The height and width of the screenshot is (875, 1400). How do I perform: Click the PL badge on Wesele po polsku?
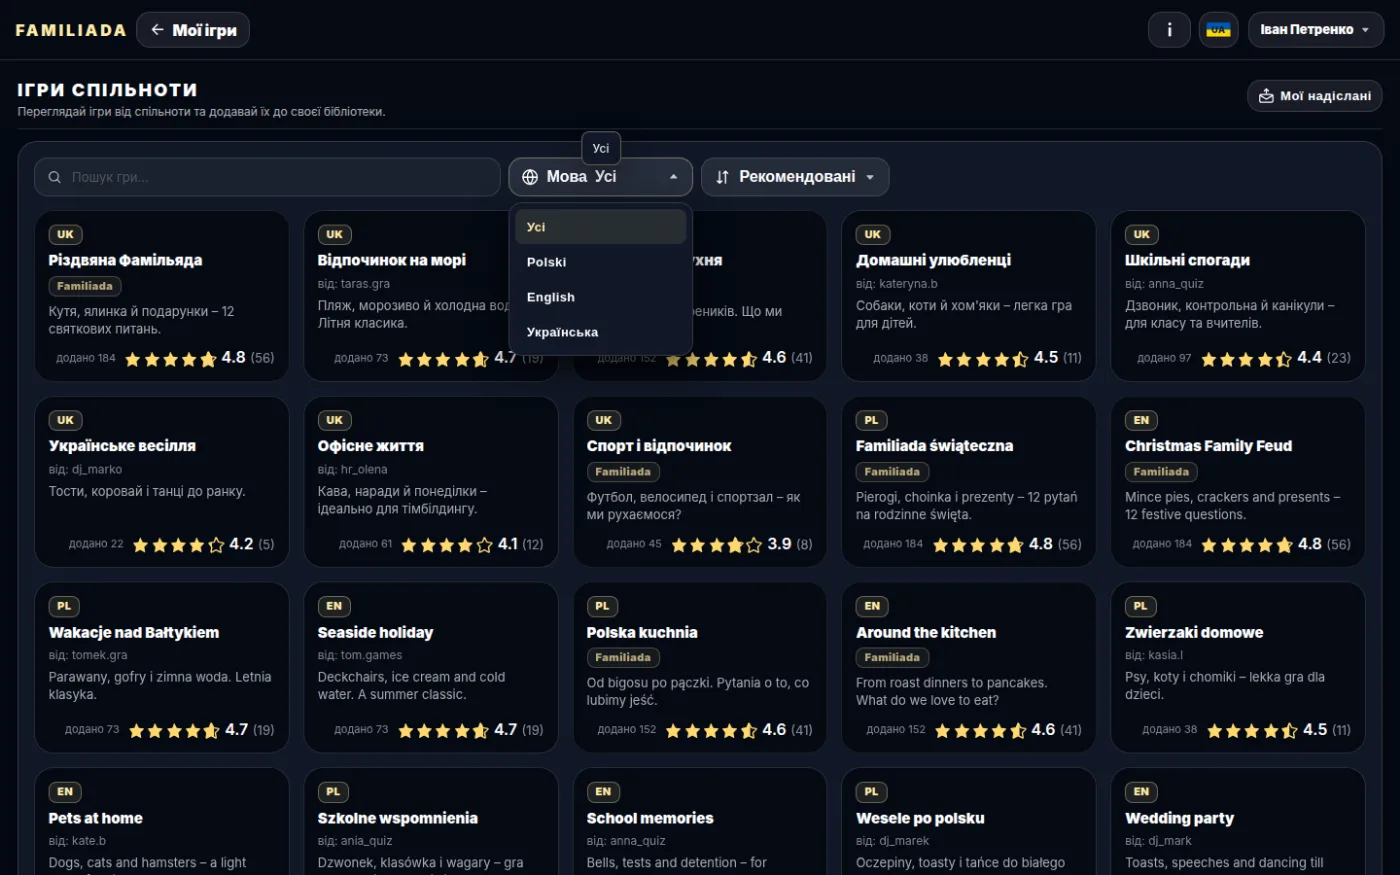(872, 792)
